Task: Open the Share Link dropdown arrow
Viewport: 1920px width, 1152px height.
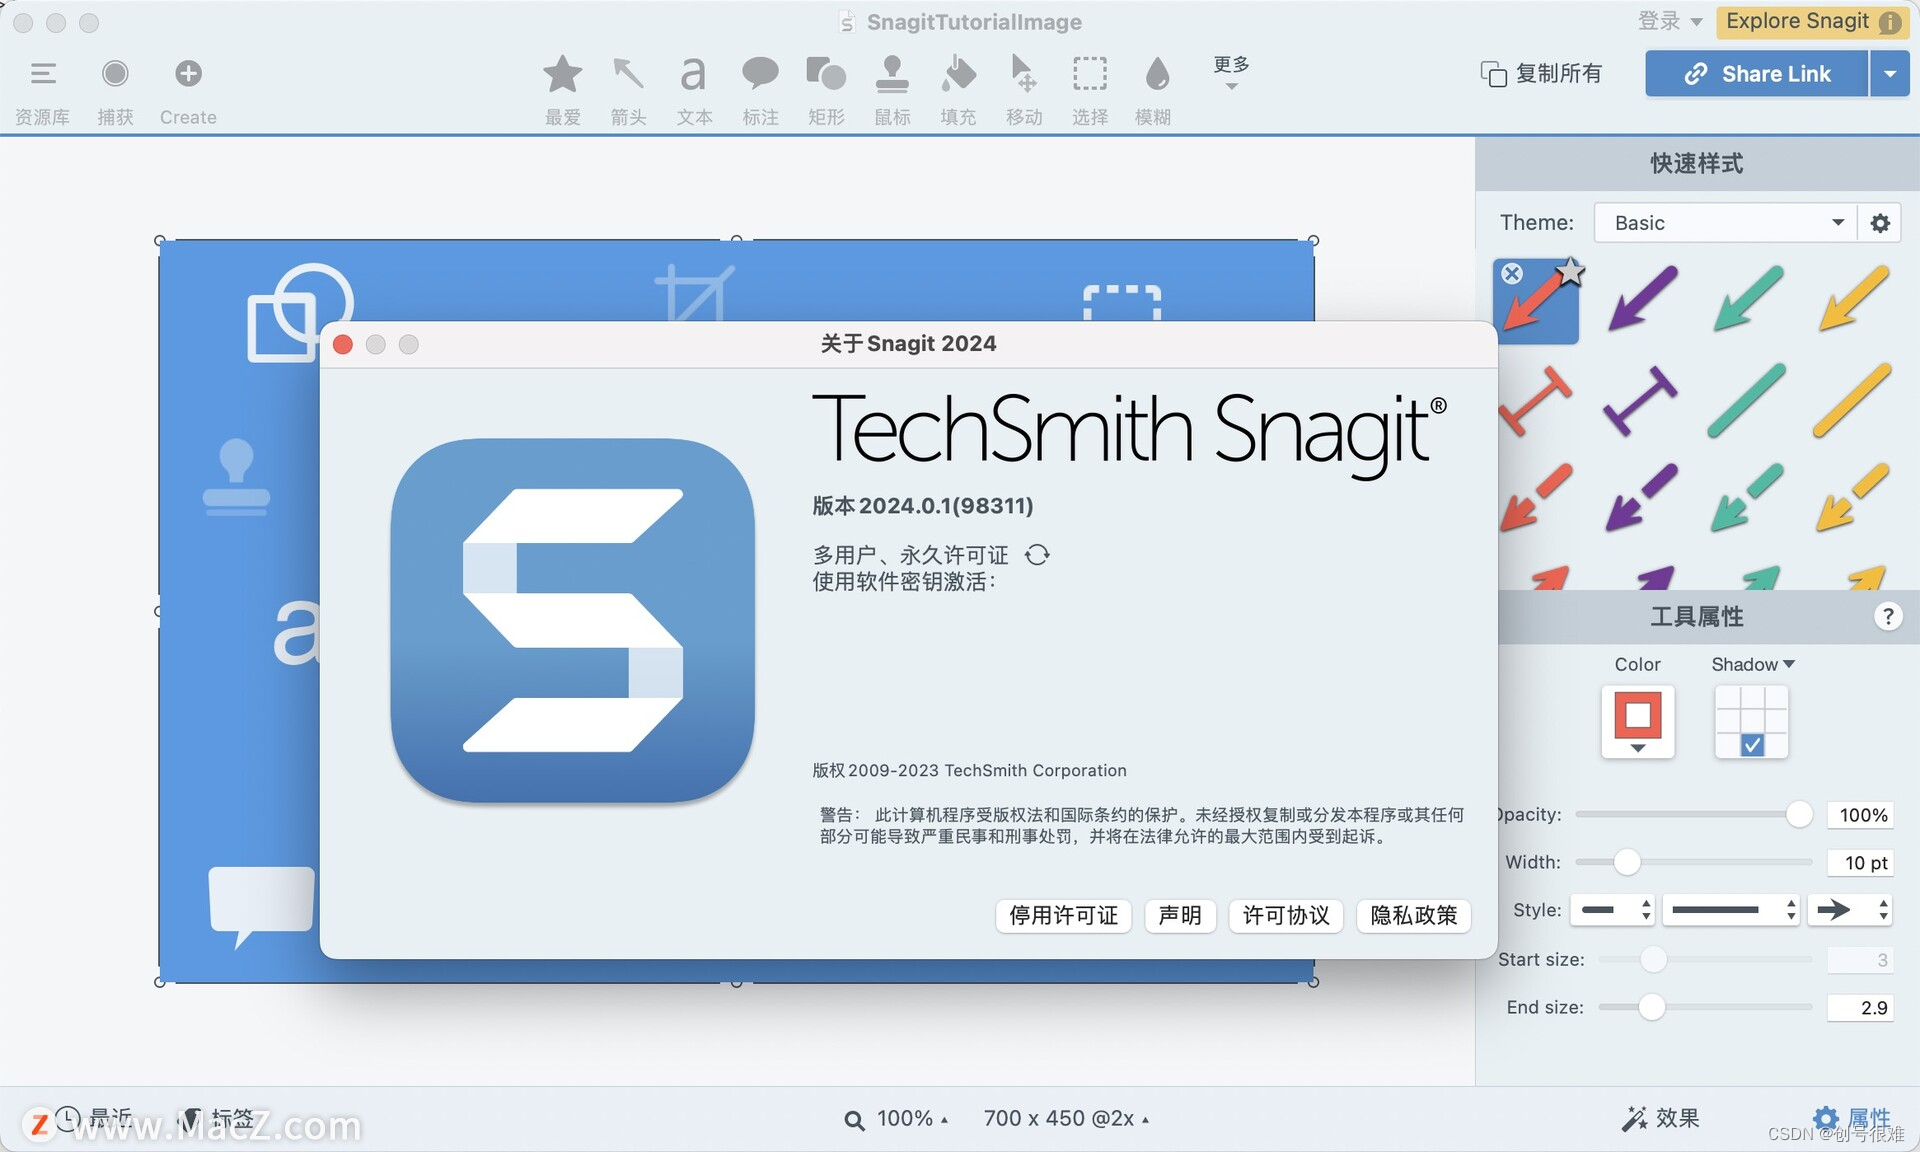Action: point(1889,74)
